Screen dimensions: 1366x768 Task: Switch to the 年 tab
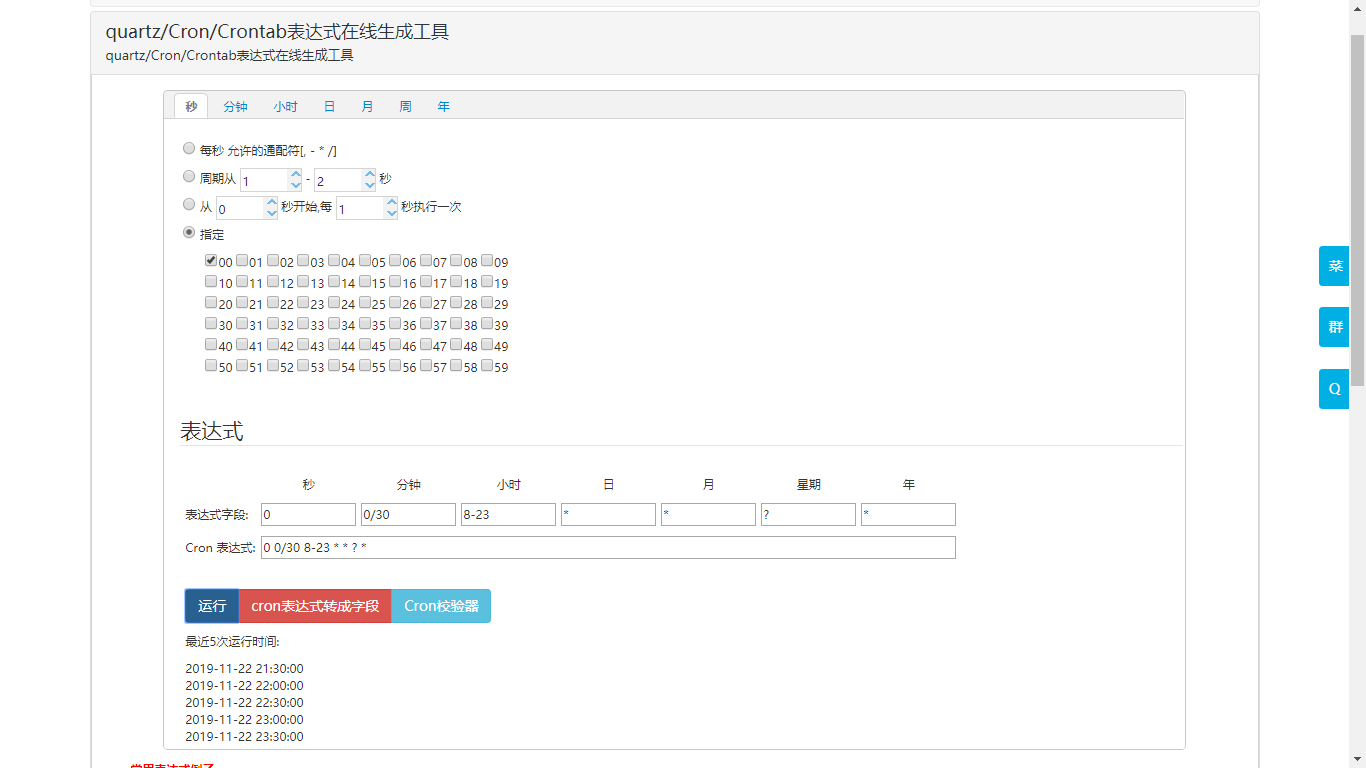pos(443,106)
